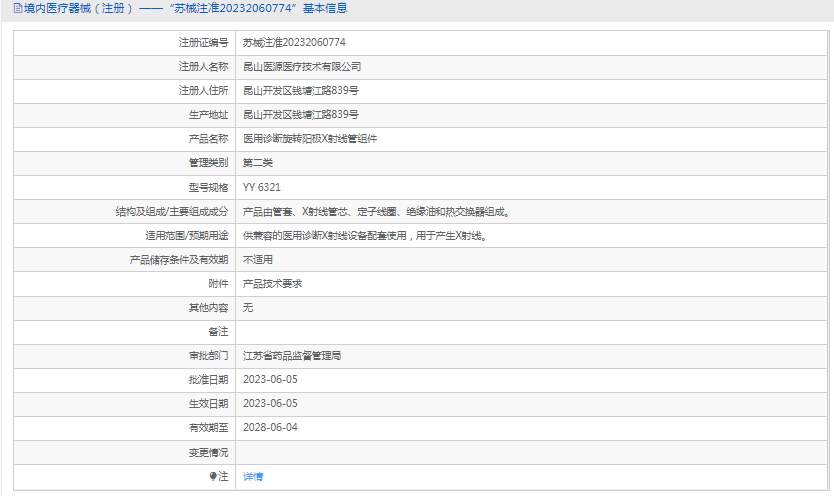Click expiry date 2028-06-04

[x=270, y=427]
